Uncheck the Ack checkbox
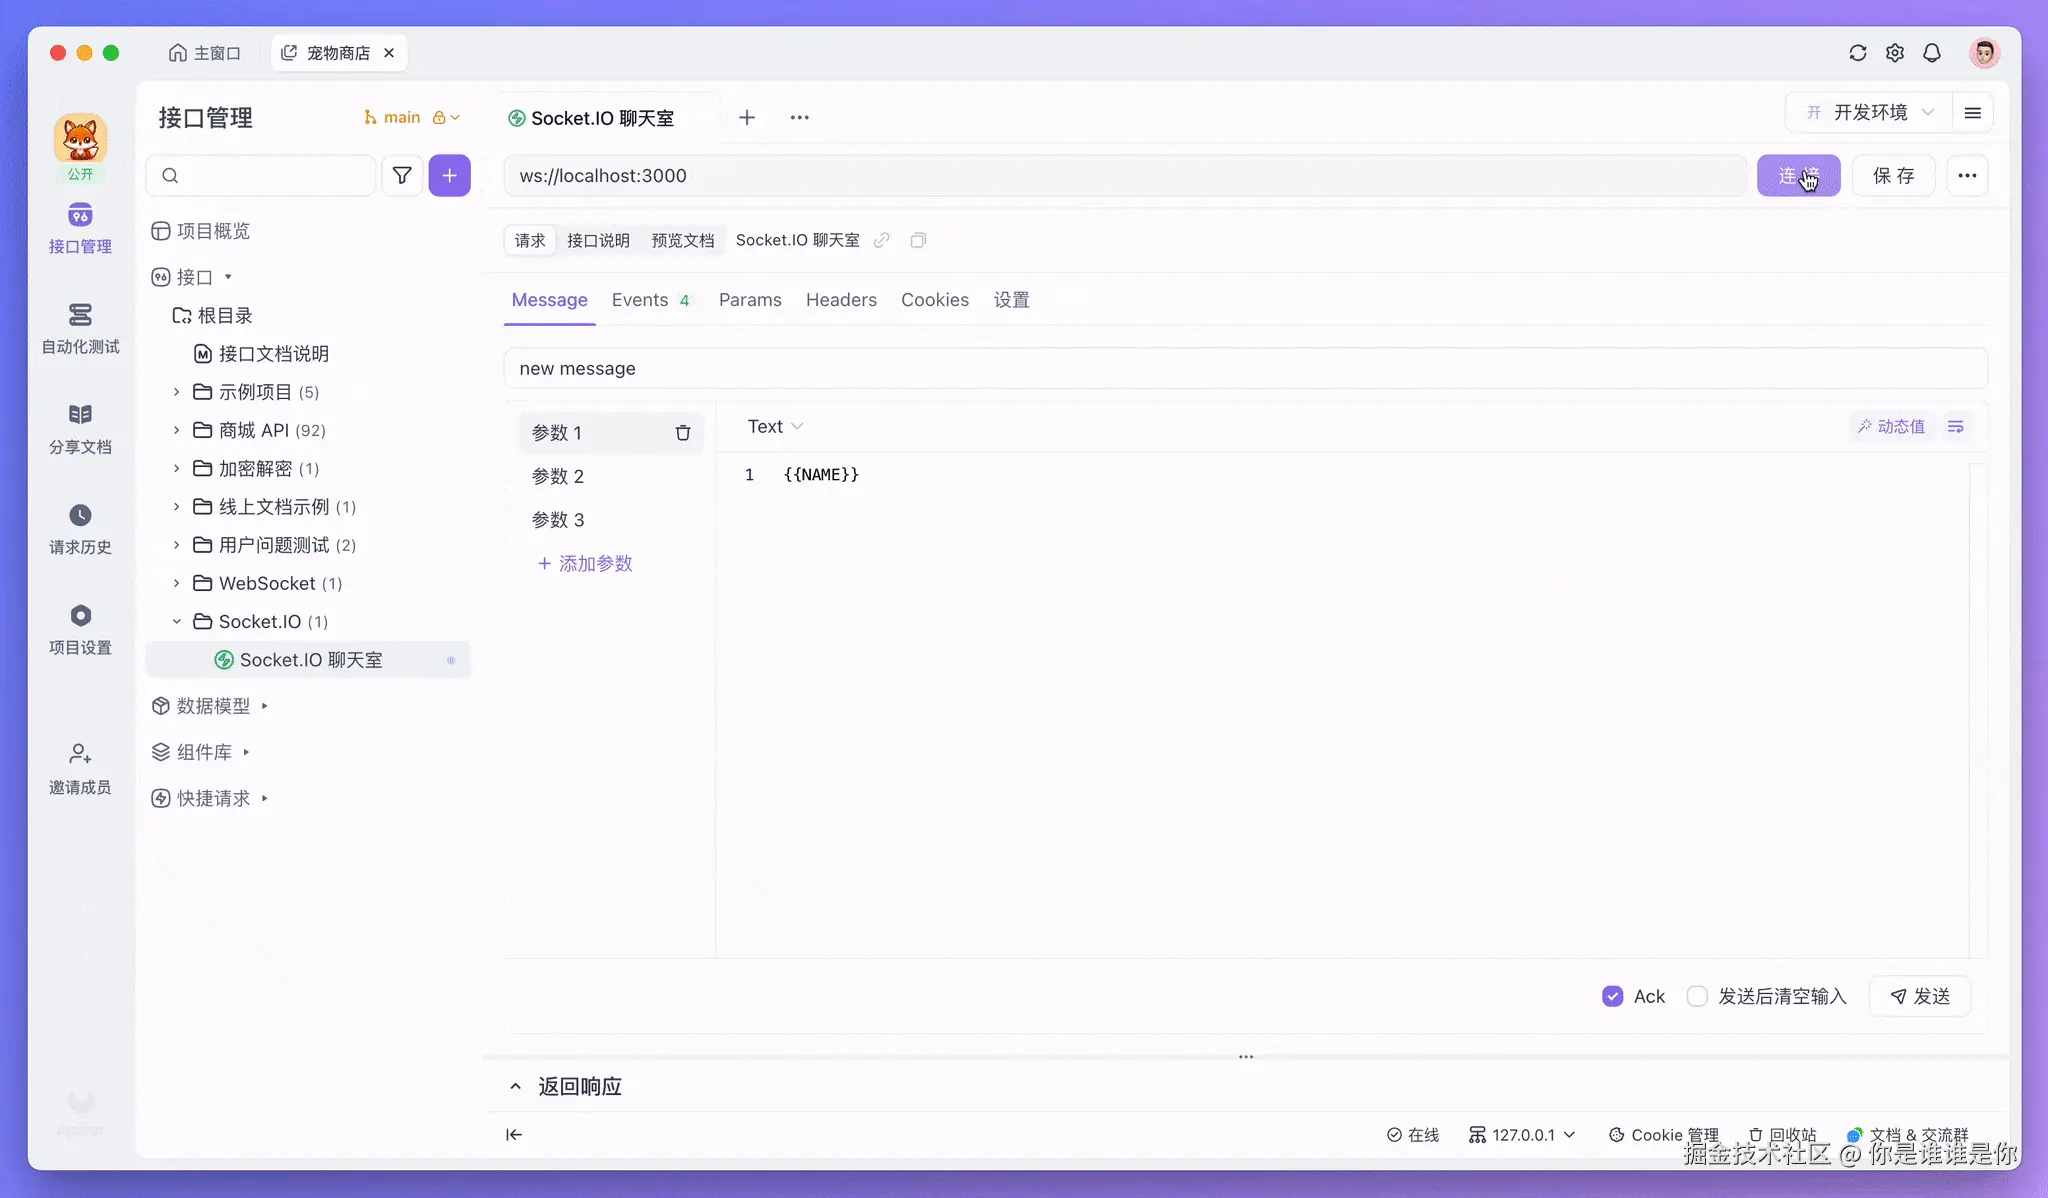 point(1612,996)
